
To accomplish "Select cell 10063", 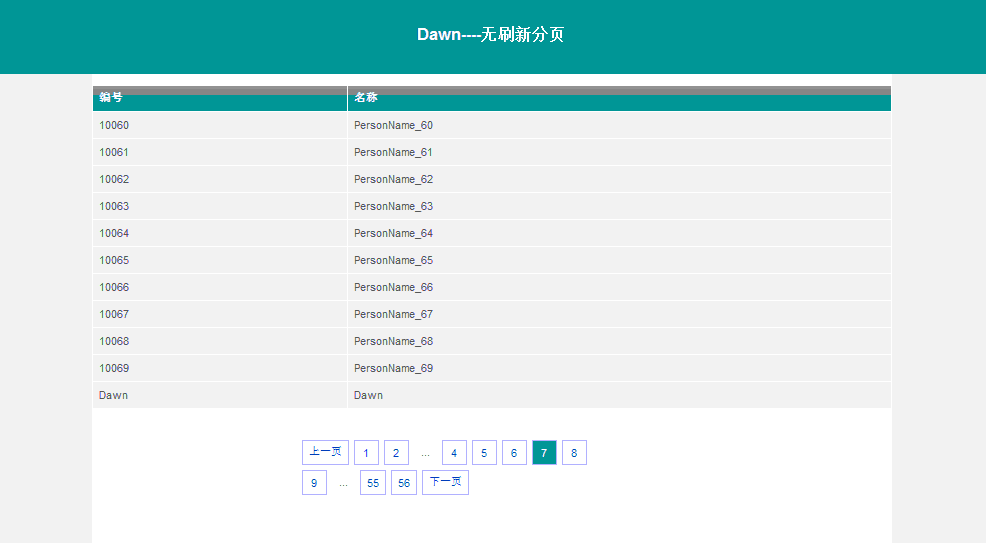I will tap(219, 206).
